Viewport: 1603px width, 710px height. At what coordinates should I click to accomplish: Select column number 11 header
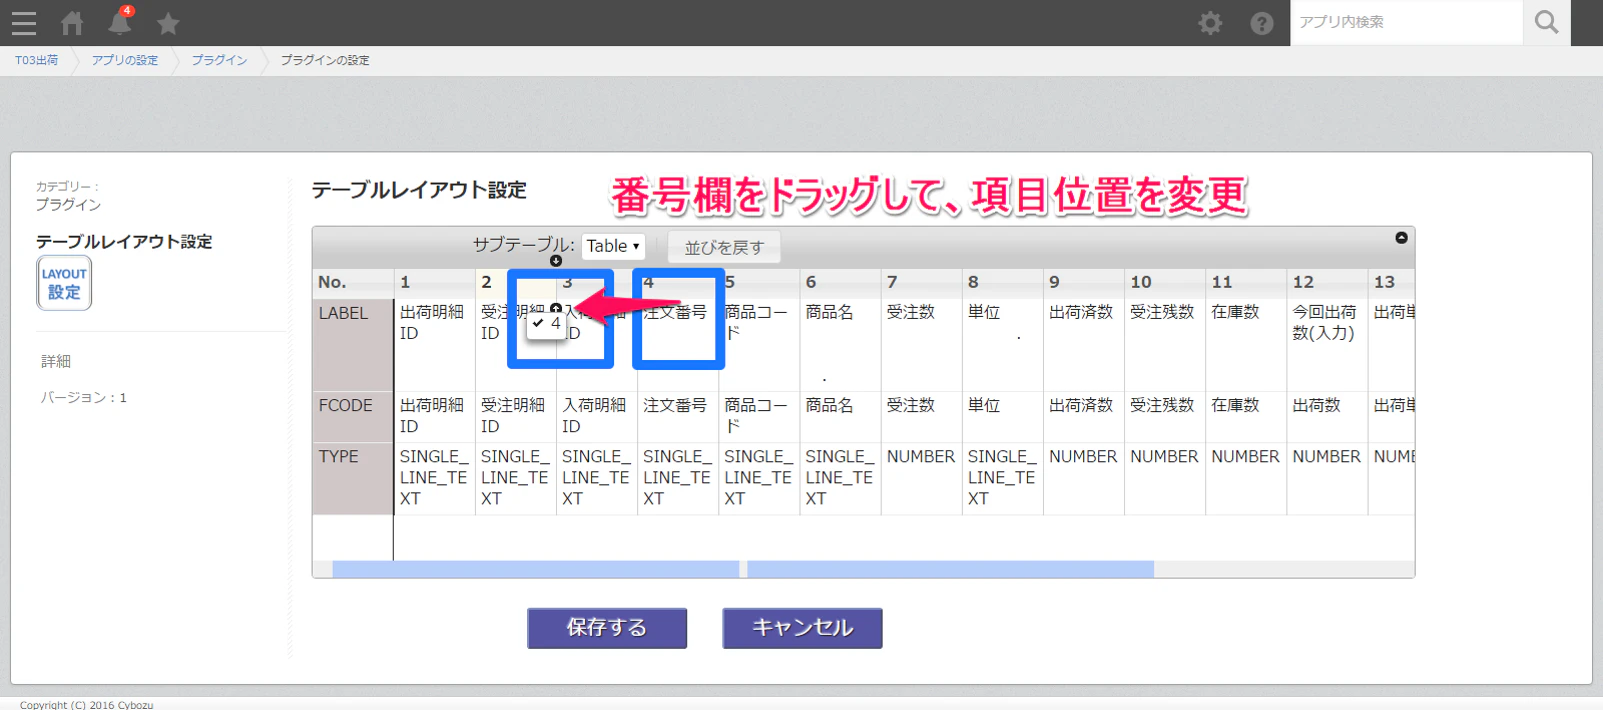1245,282
